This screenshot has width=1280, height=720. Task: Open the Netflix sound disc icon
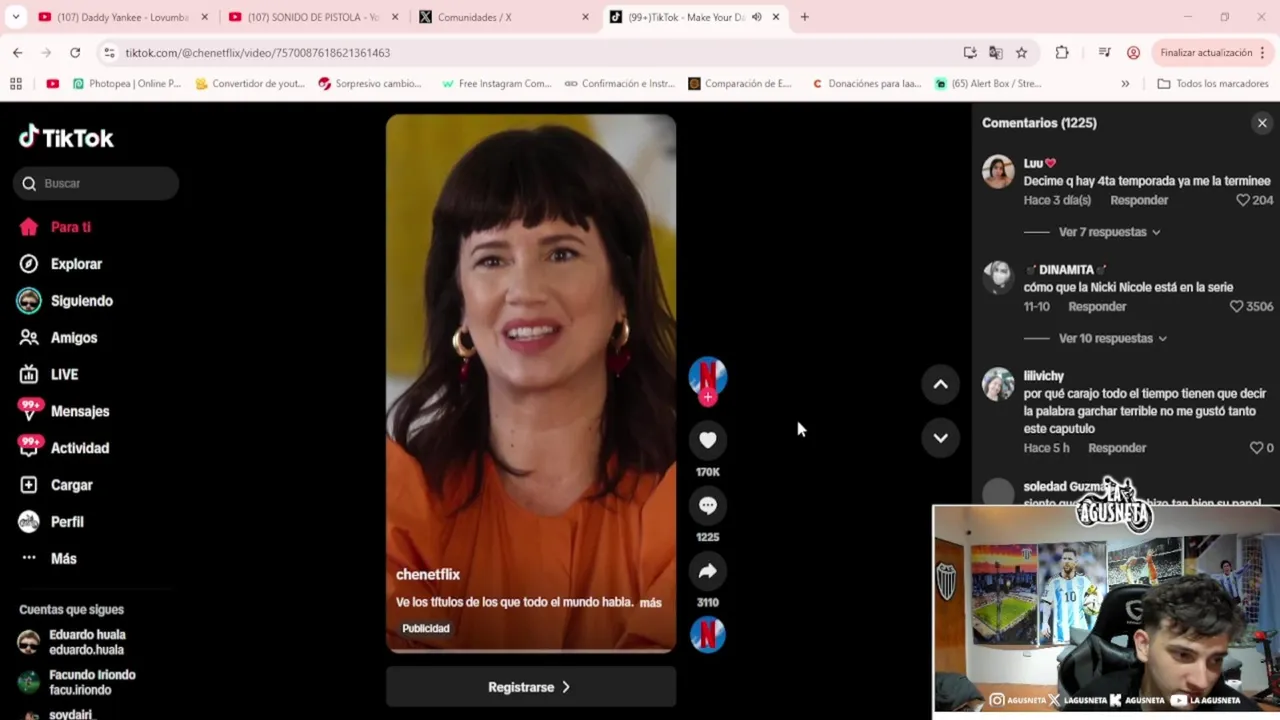click(x=708, y=634)
